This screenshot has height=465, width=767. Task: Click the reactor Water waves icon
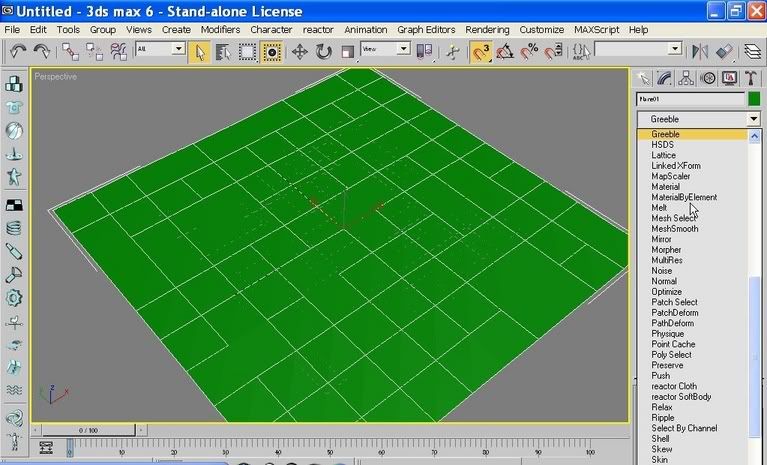point(14,390)
